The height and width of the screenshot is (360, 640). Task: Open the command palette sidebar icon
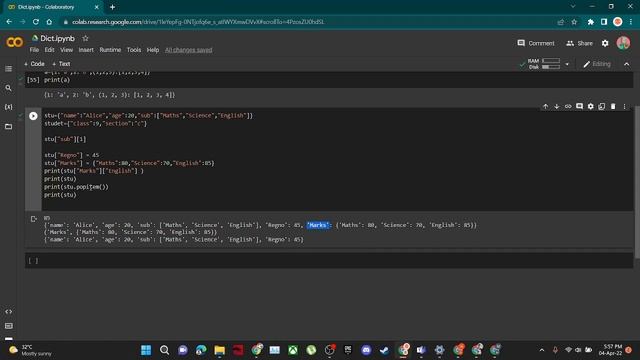[x=8, y=326]
